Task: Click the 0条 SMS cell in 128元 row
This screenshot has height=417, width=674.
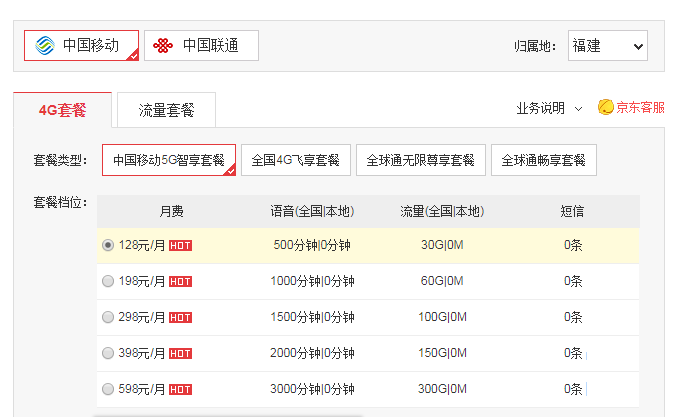Action: [x=573, y=245]
